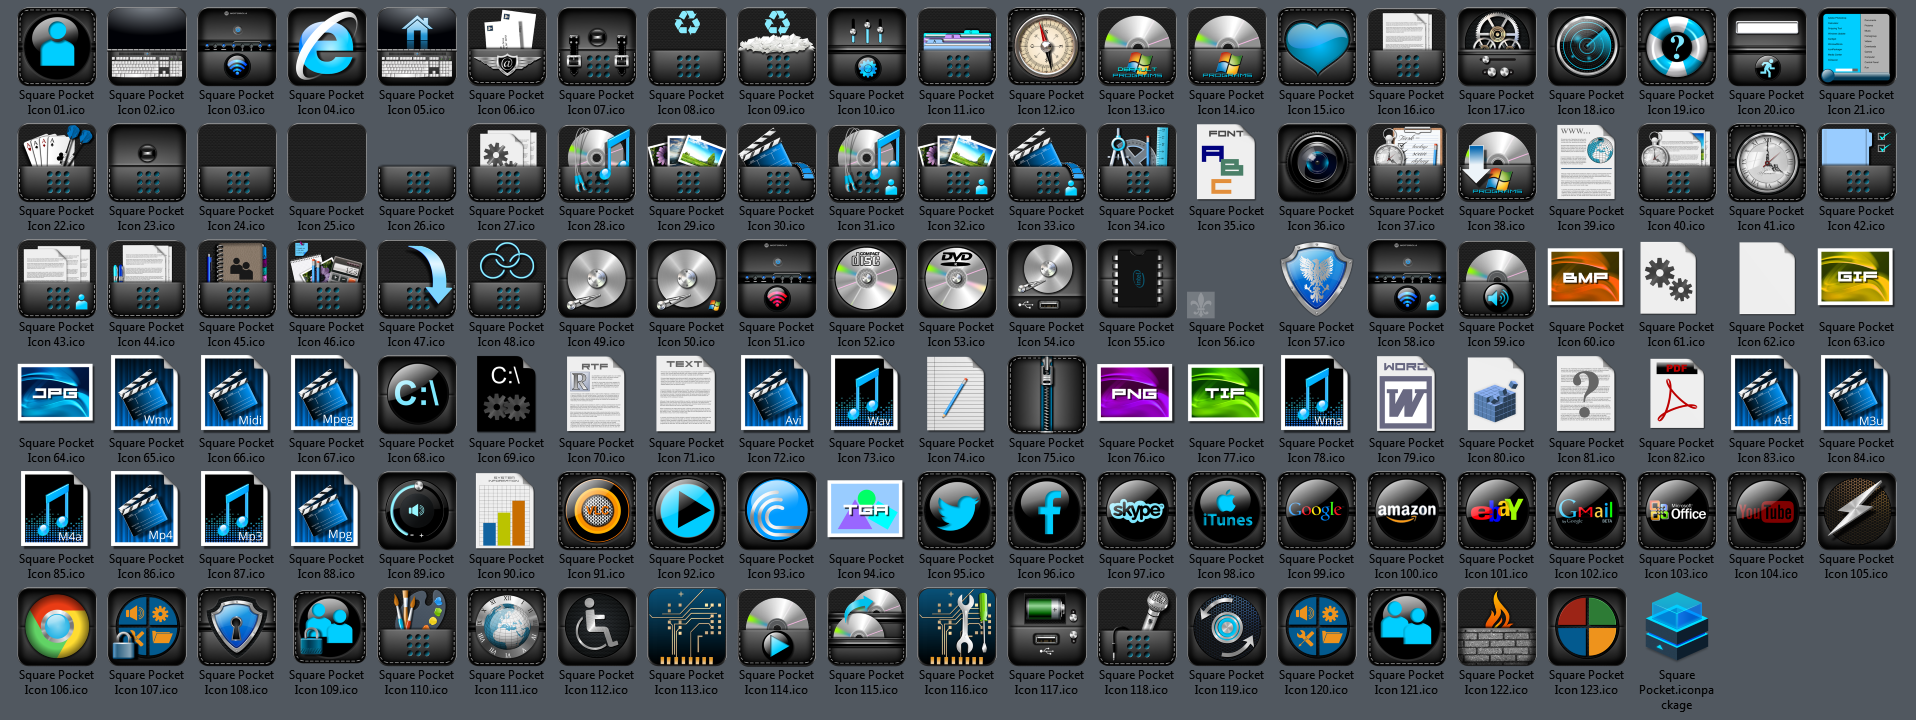Open the Square Pocket.iconpackage file
Viewport: 1916px width, 720px height.
coord(1677,627)
